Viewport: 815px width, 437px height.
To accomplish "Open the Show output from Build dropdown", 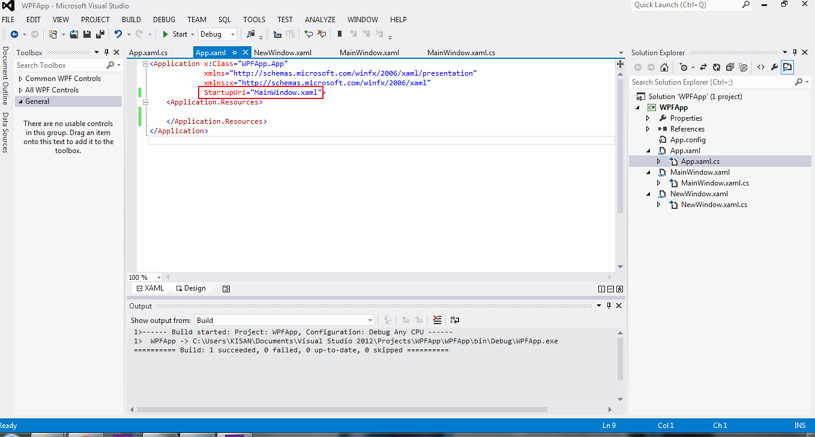I will (284, 320).
